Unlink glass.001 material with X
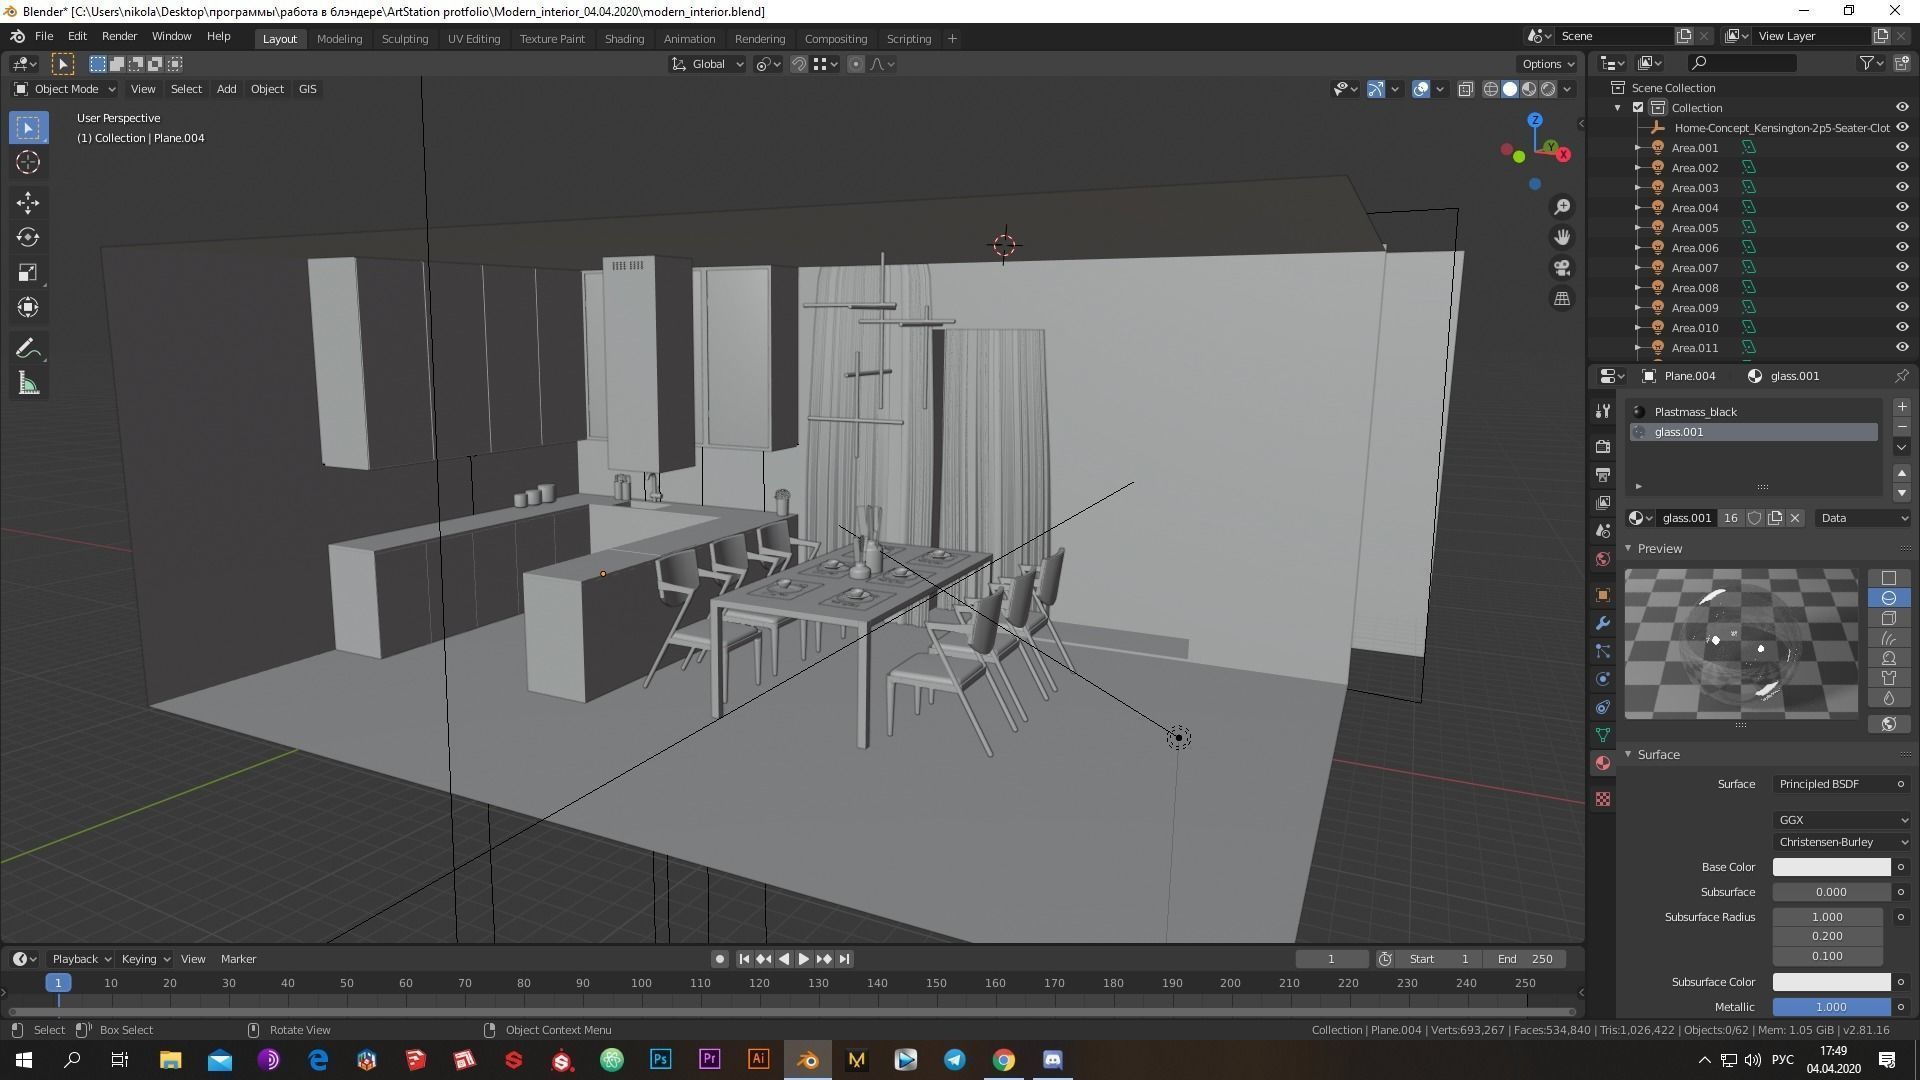 click(1795, 518)
